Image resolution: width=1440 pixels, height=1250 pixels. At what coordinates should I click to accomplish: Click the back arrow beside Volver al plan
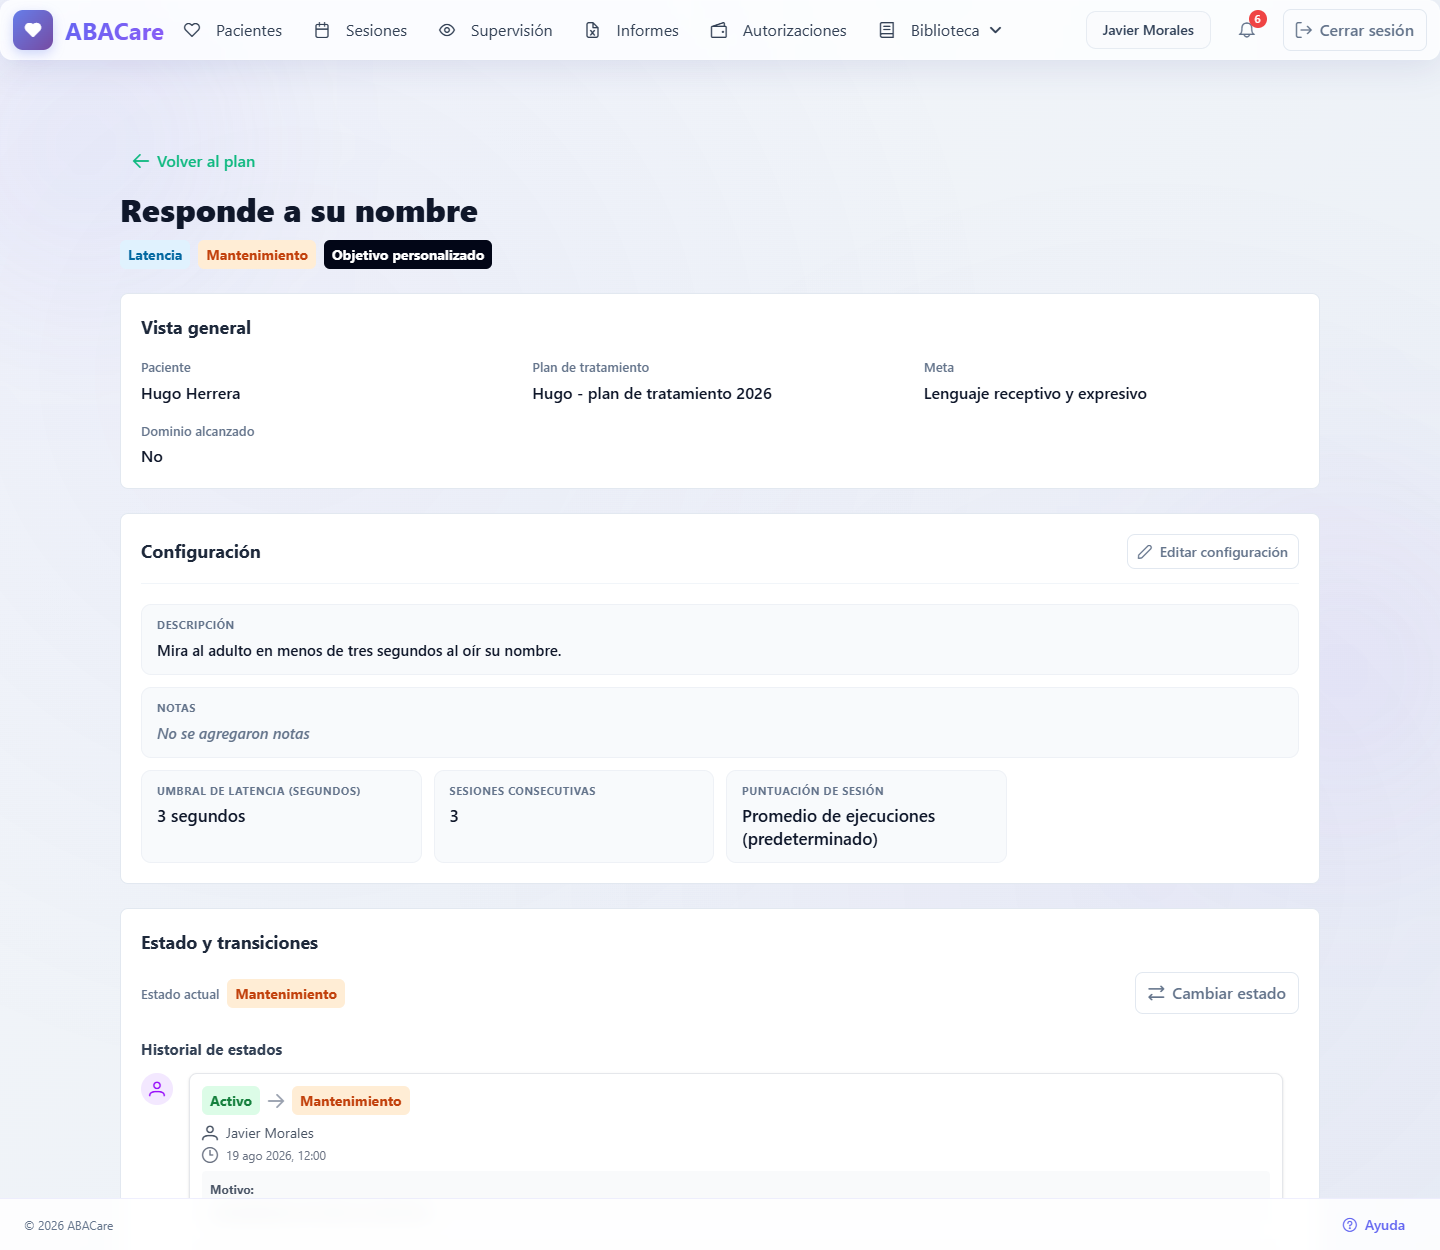point(140,161)
